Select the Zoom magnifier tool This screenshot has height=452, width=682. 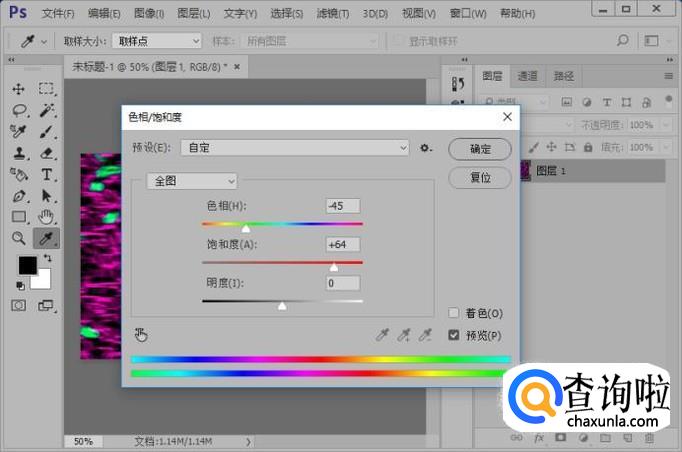coord(19,238)
